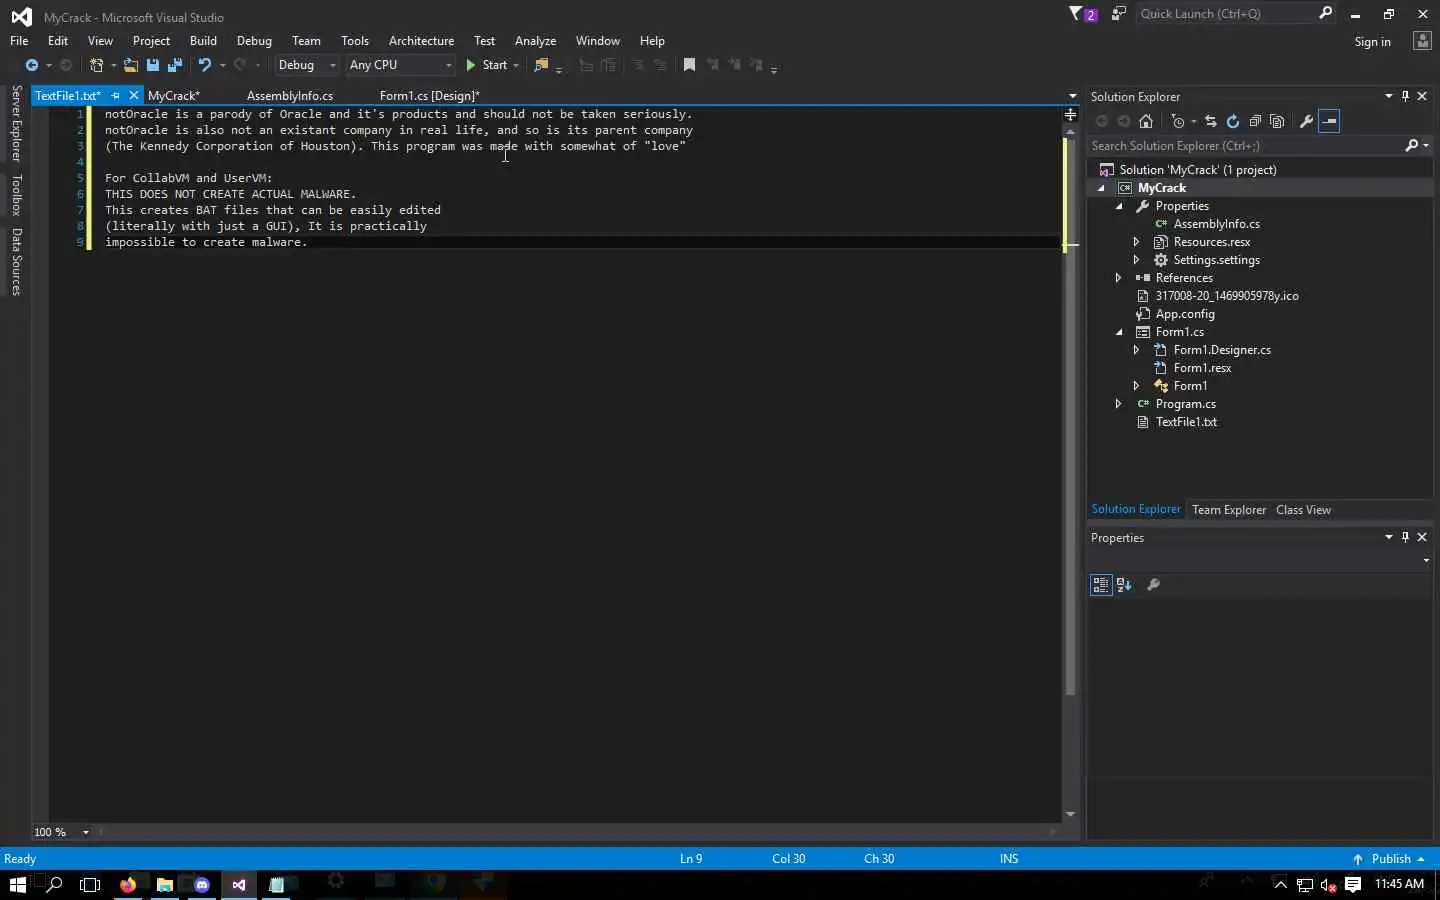Open the Analyze menu

535,41
